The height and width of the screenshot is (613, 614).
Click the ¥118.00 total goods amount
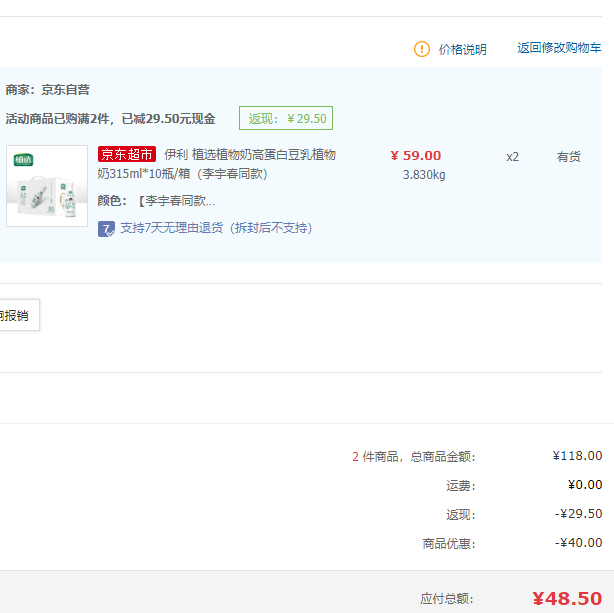point(577,456)
